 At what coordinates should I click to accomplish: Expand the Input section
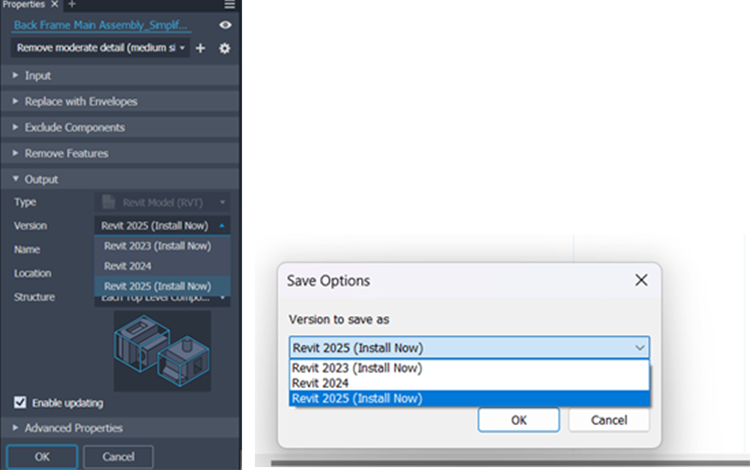120,76
